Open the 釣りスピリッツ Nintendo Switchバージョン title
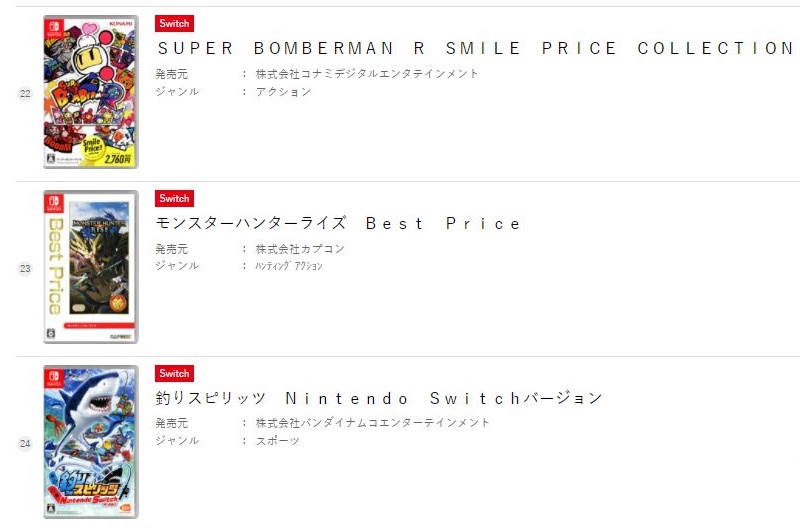Image resolution: width=800 pixels, height=528 pixels. 379,398
